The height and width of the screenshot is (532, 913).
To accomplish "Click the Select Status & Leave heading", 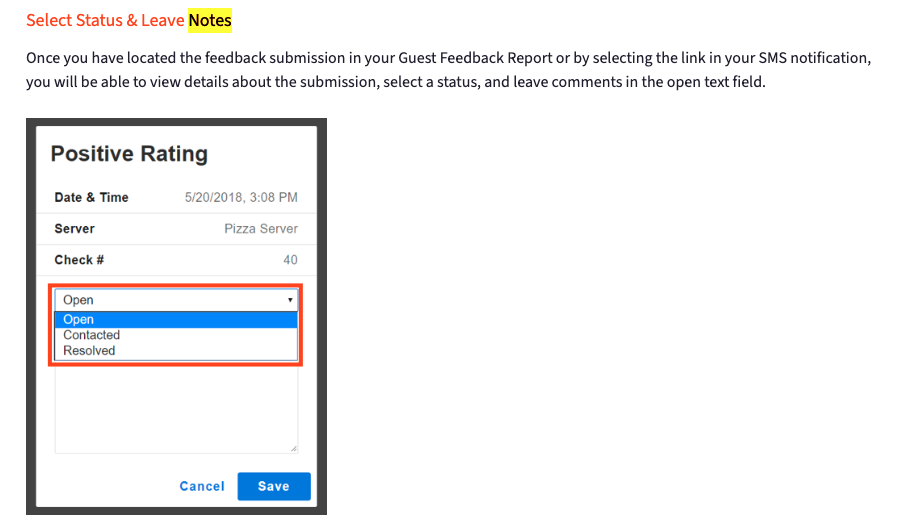I will 105,20.
